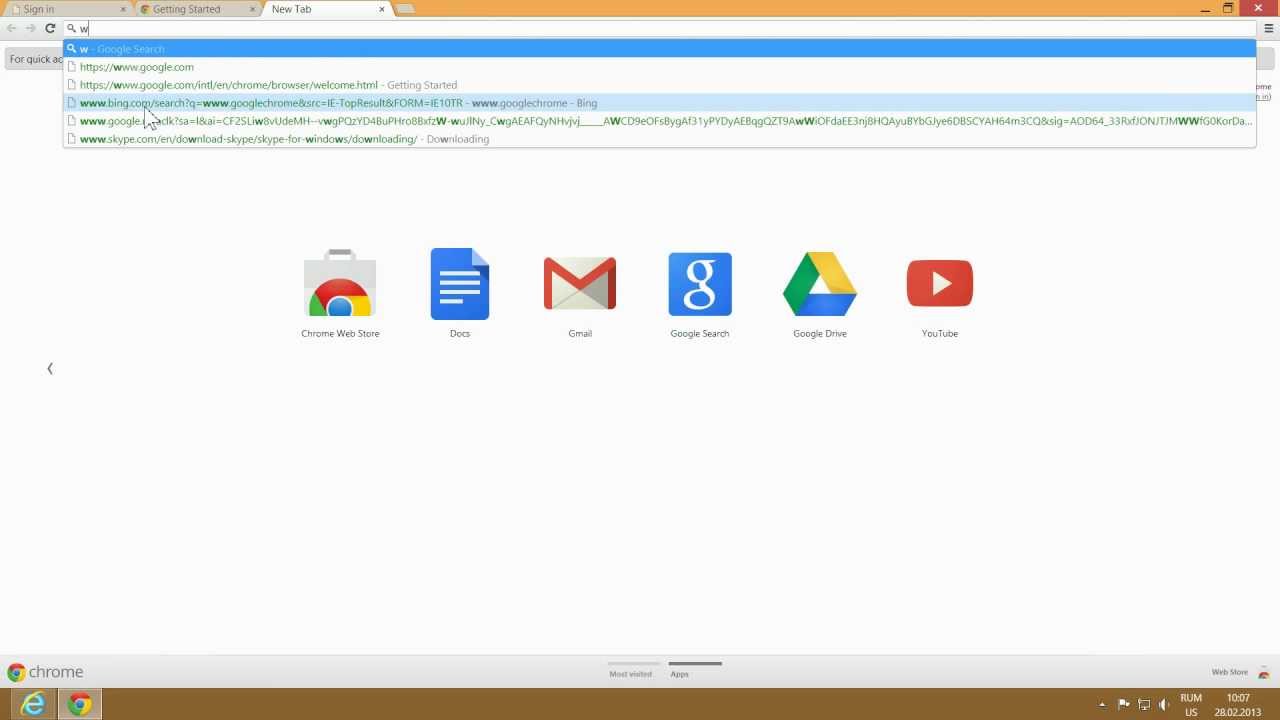The width and height of the screenshot is (1280, 720).
Task: Close the Getting Started tab
Action: (252, 9)
